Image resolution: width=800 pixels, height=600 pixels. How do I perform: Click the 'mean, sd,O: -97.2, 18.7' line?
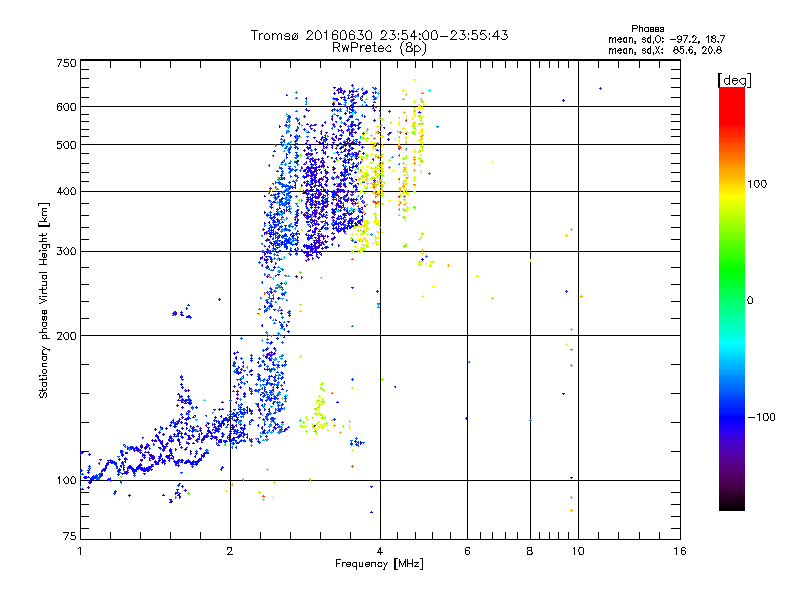click(x=666, y=39)
